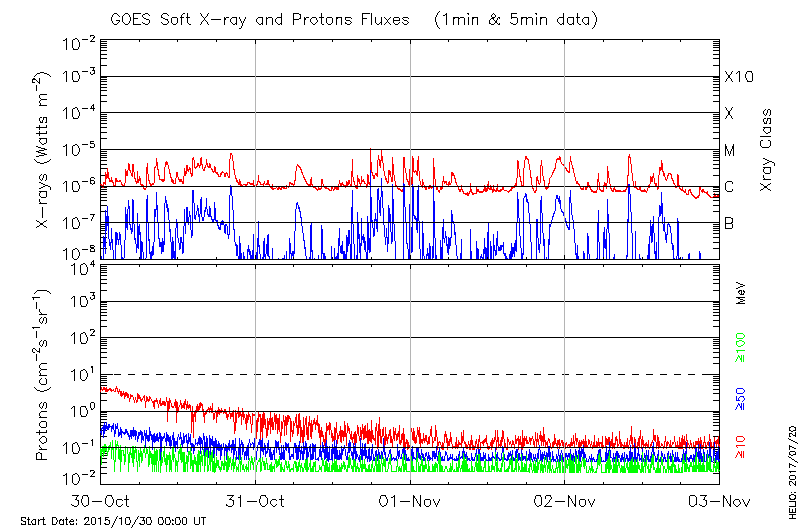The height and width of the screenshot is (530, 800).
Task: Click the 'Xray Class' right axis label
Action: click(767, 150)
